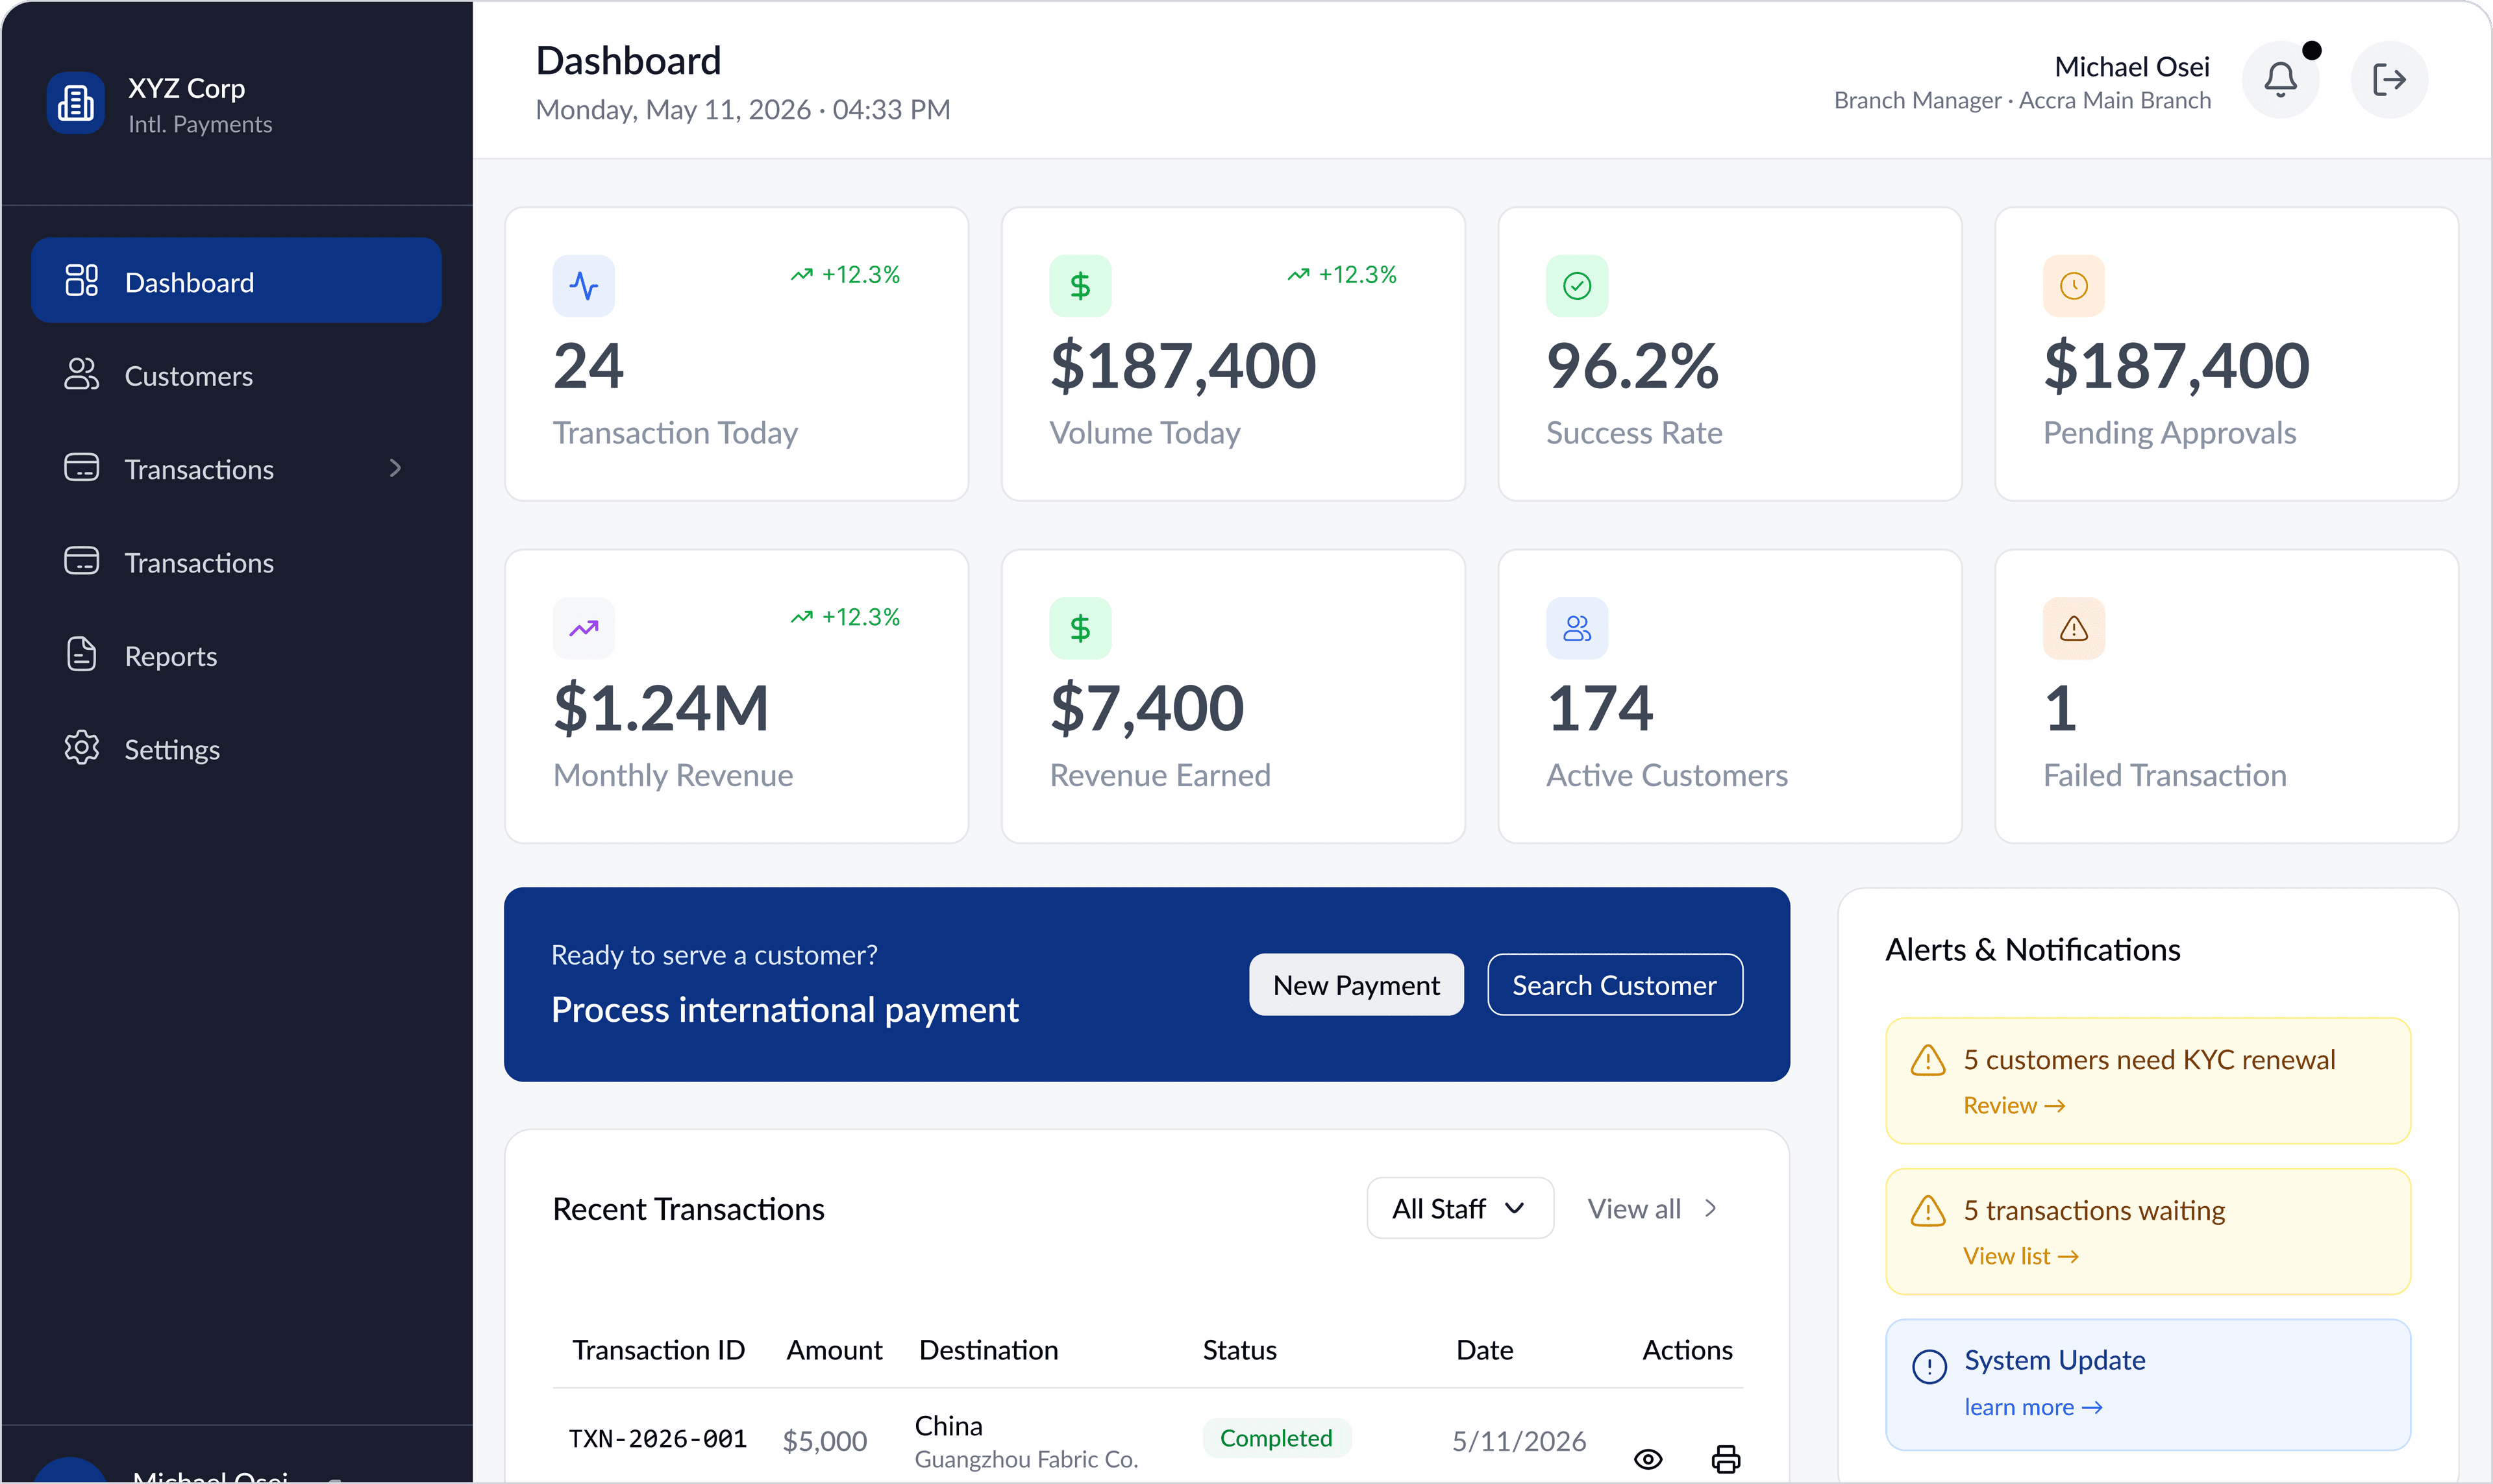Click View list for waiting transactions
Screen dimensions: 2493x1484
[x=2020, y=1256]
